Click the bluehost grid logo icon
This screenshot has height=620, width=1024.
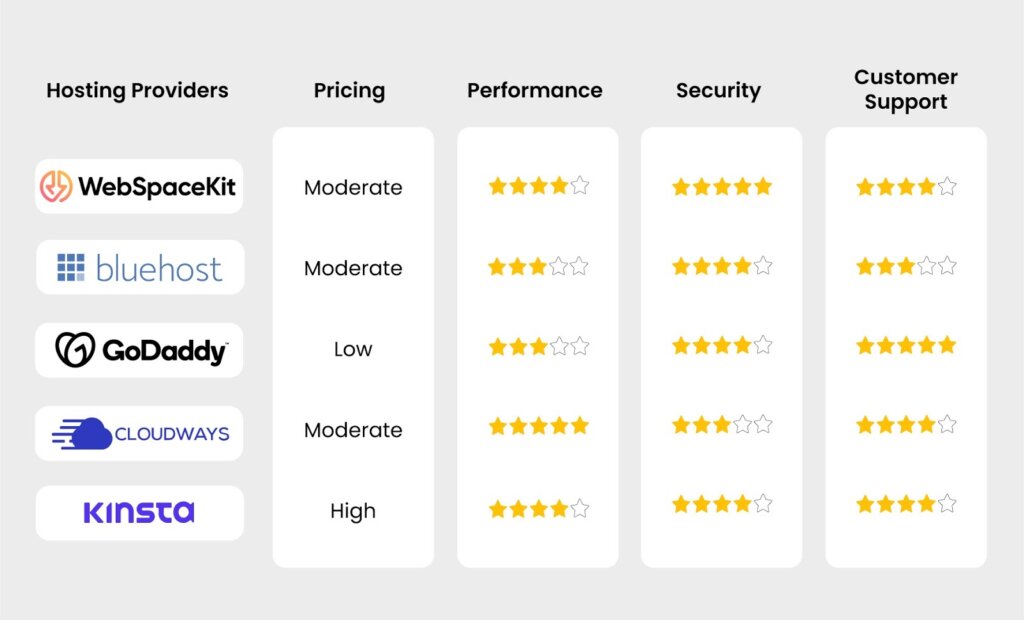pyautogui.click(x=71, y=268)
